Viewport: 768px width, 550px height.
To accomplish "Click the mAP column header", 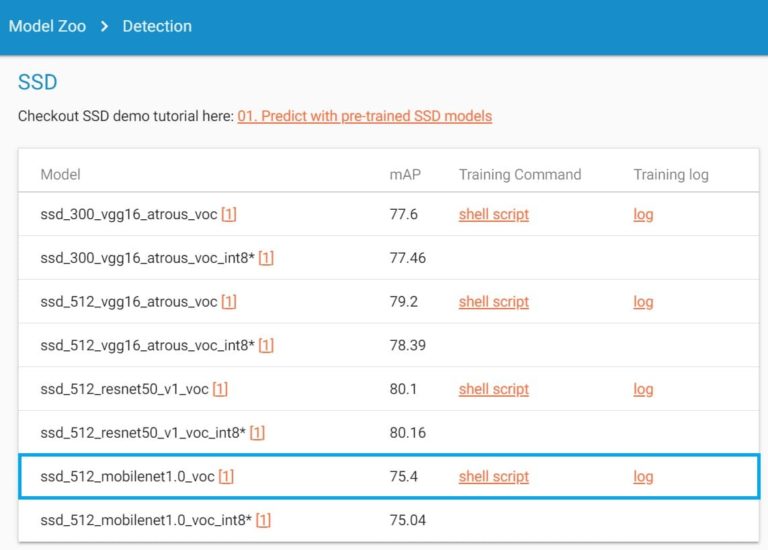I will click(405, 174).
